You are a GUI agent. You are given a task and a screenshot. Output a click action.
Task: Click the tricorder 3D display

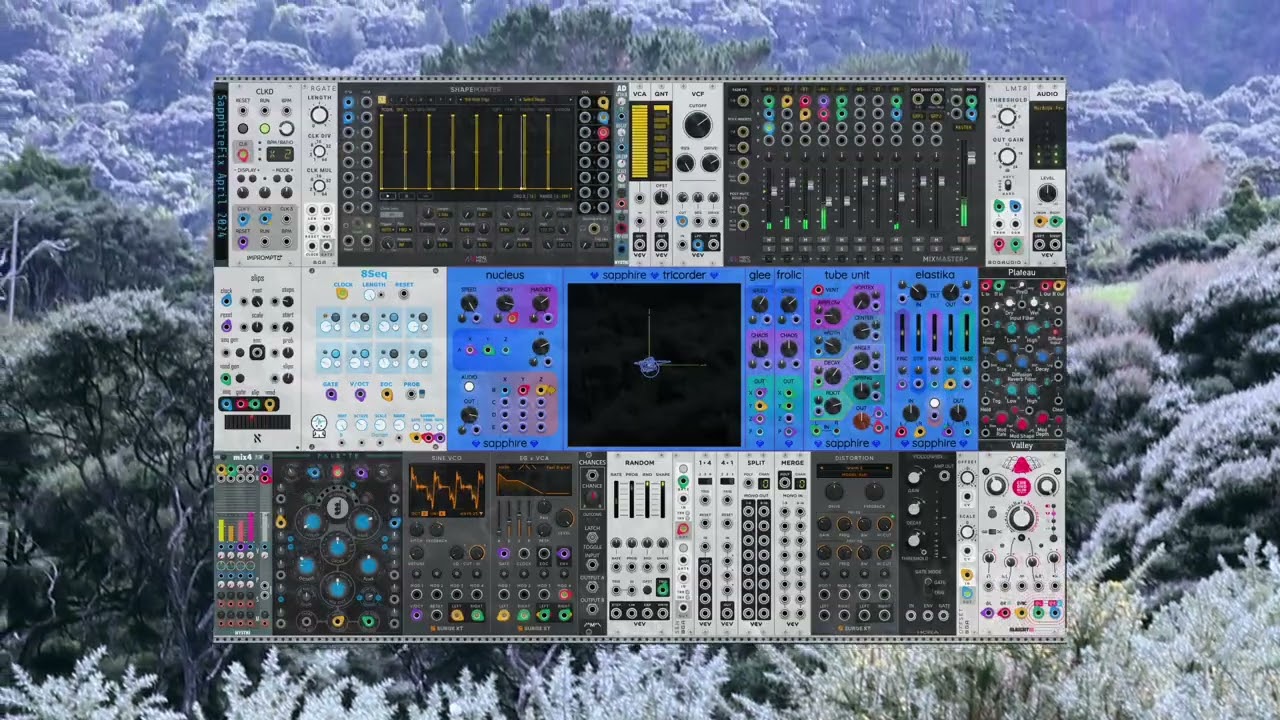coord(654,365)
